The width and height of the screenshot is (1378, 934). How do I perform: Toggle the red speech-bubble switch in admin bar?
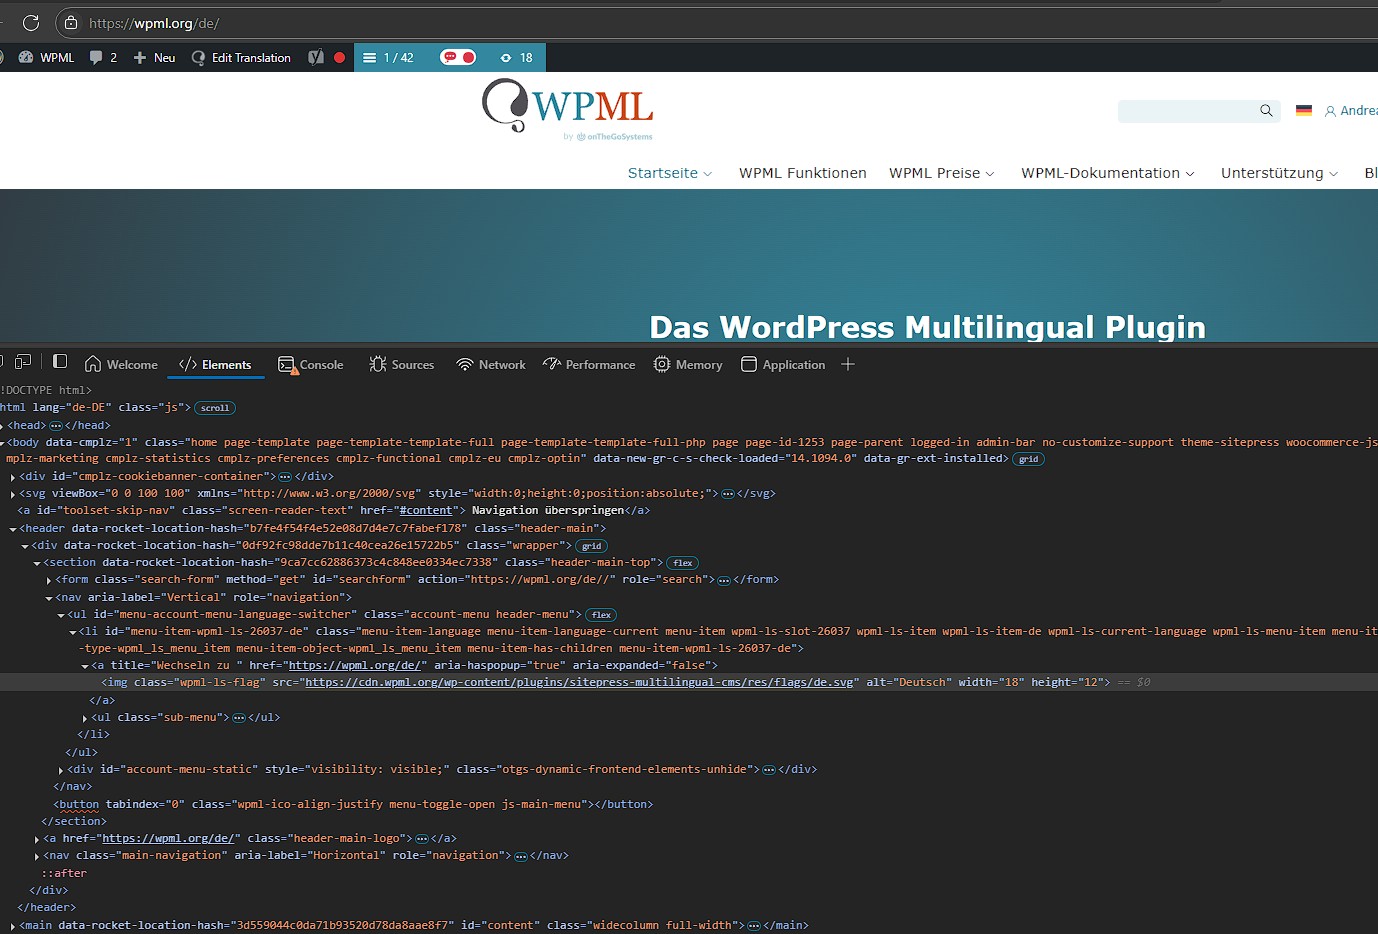coord(458,58)
